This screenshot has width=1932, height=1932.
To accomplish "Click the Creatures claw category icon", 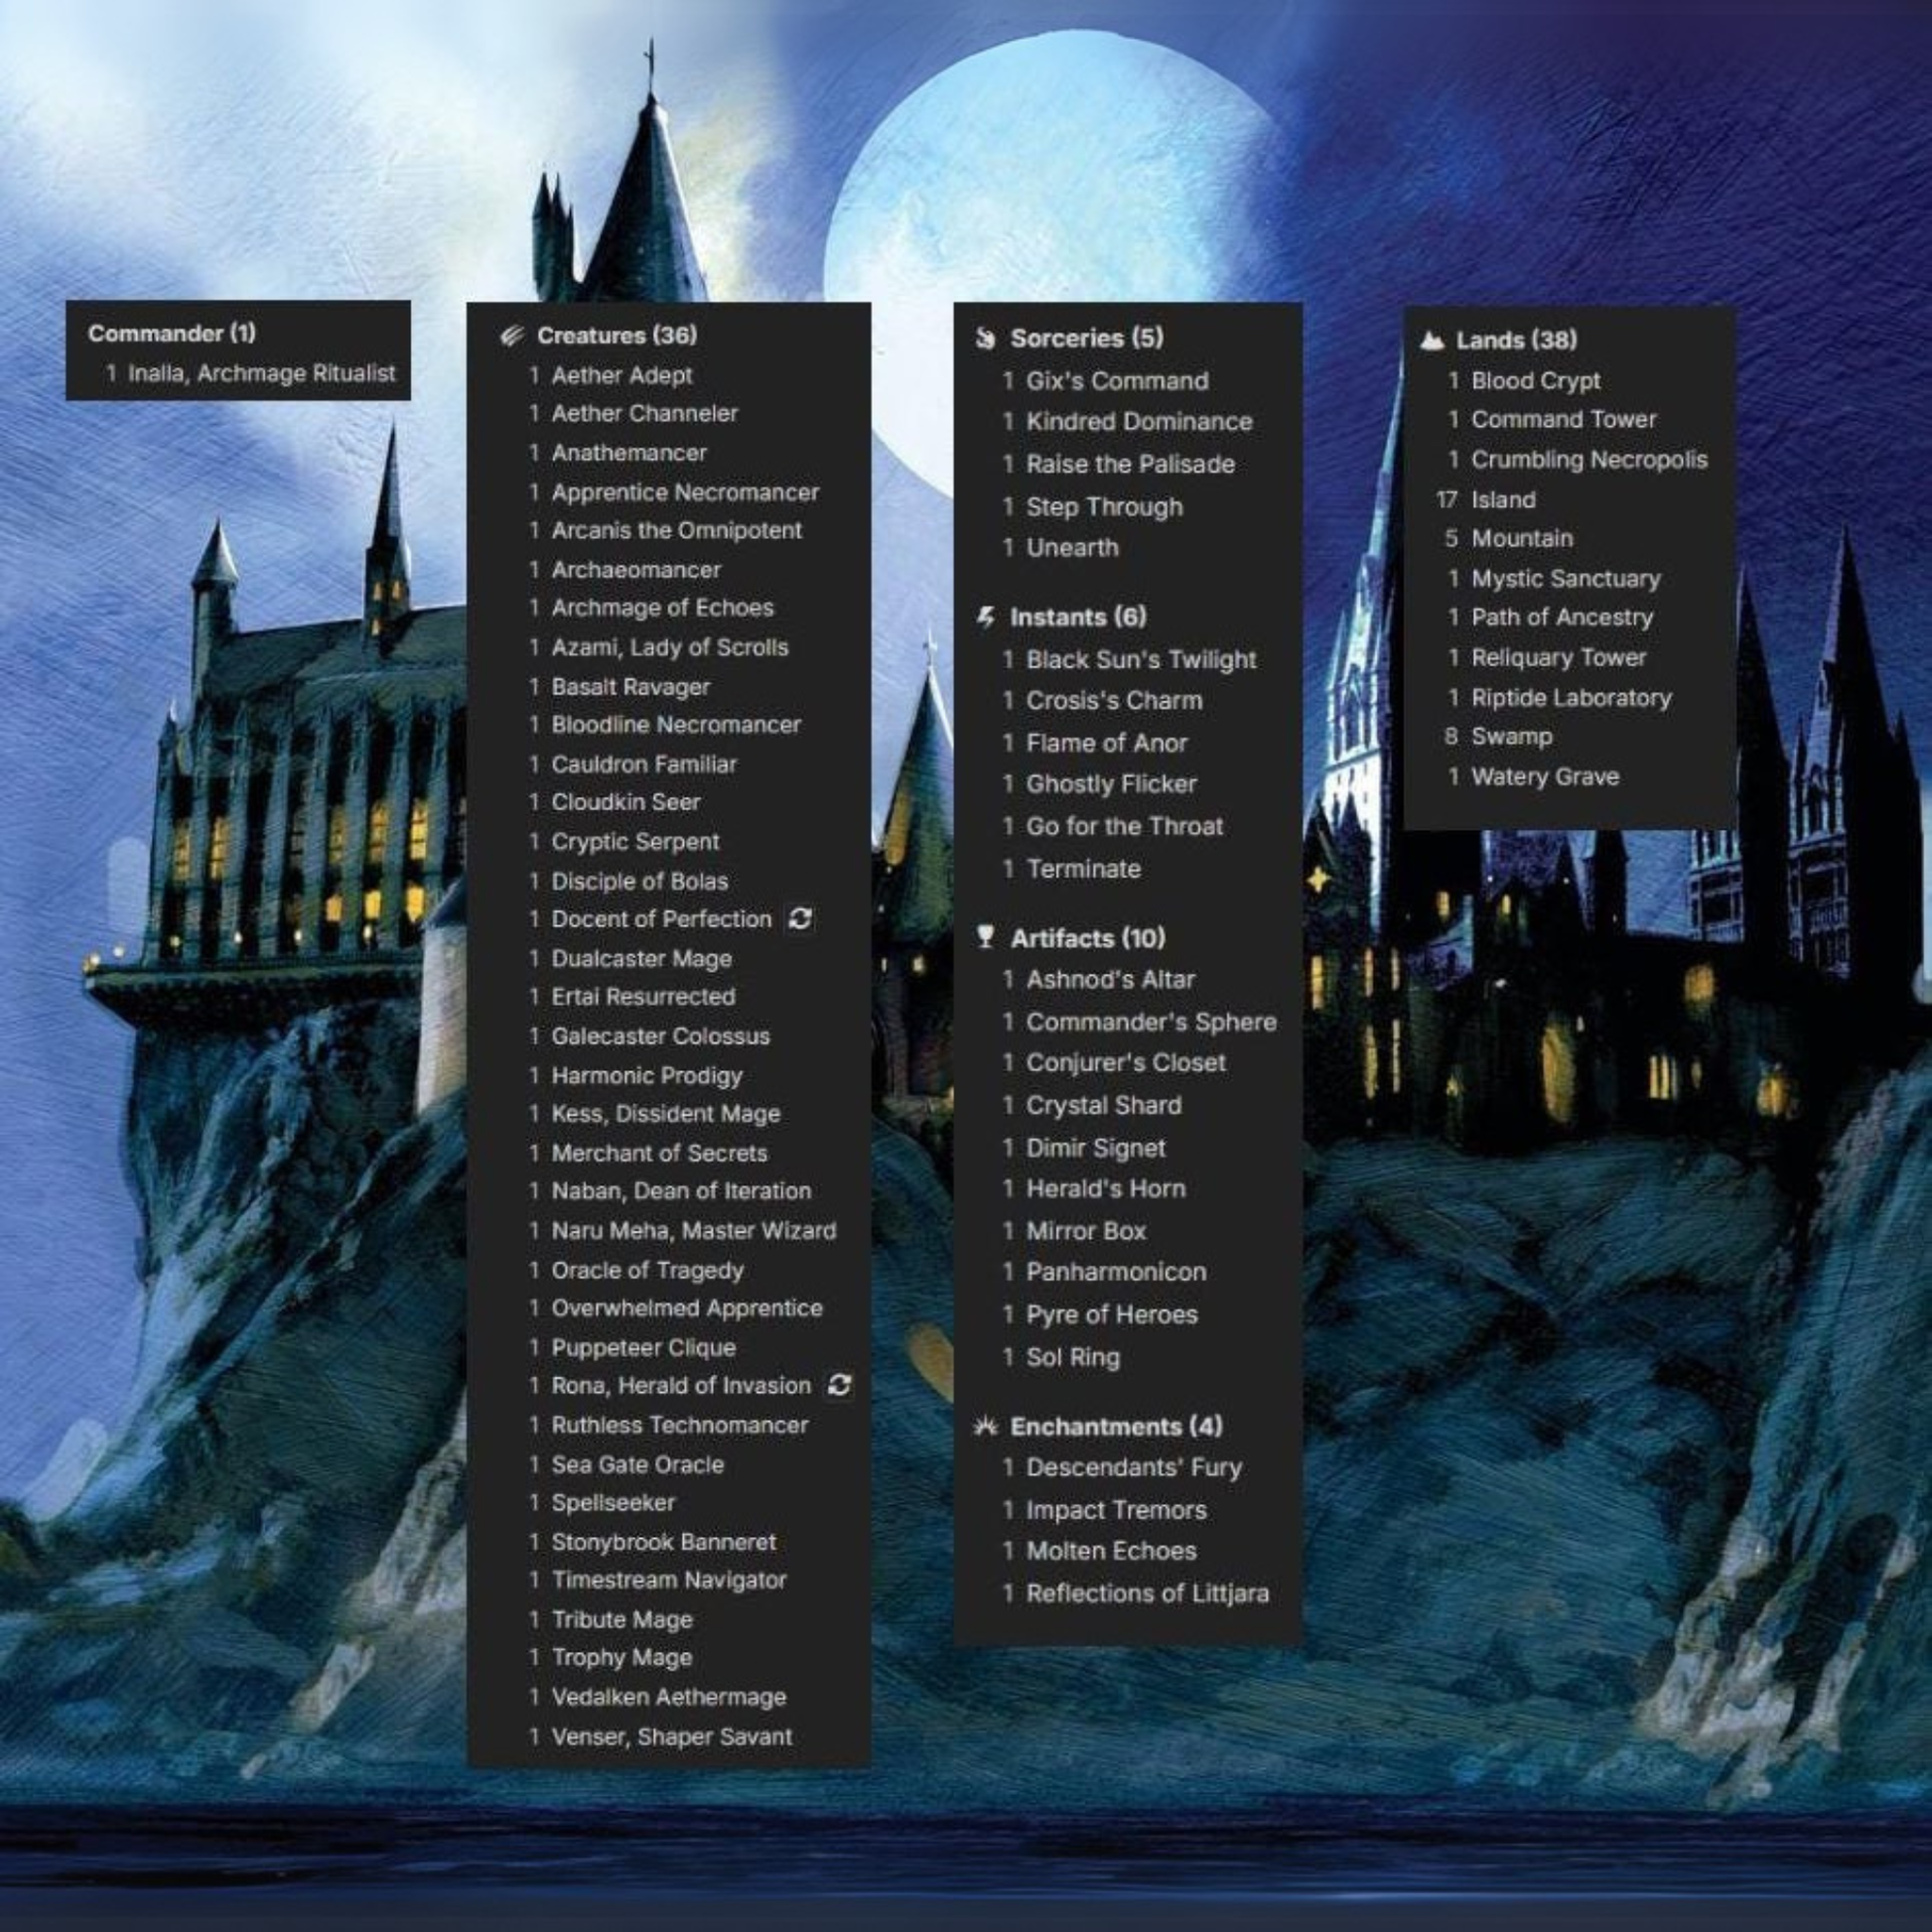I will (512, 335).
